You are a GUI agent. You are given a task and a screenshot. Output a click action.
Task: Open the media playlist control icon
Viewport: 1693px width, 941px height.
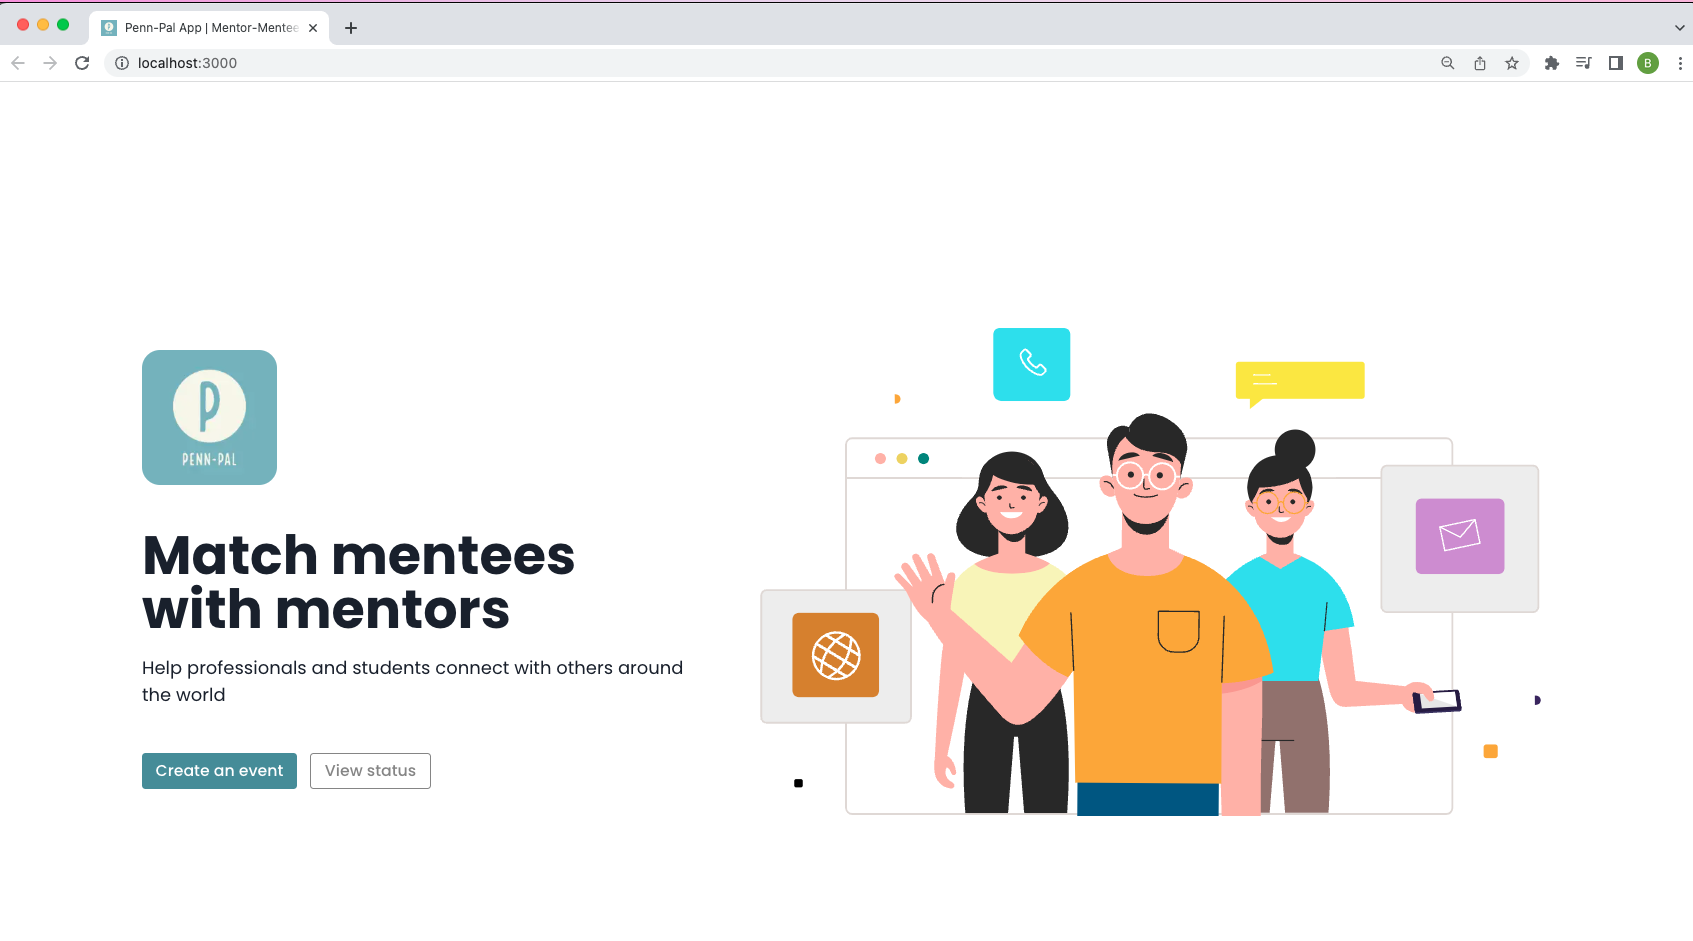point(1583,63)
